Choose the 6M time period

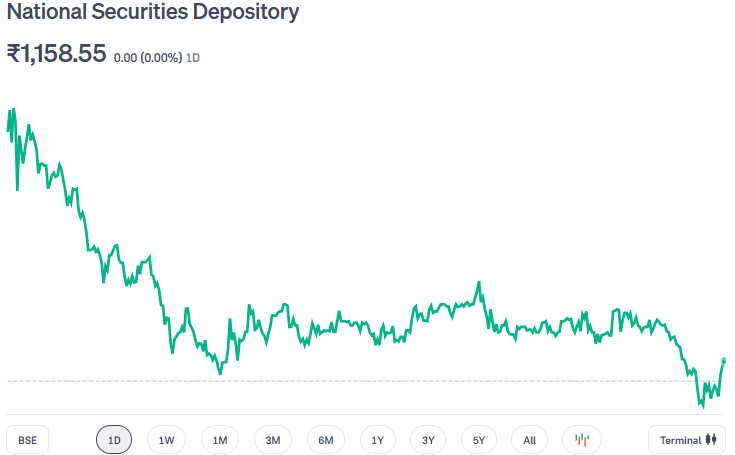coord(326,440)
